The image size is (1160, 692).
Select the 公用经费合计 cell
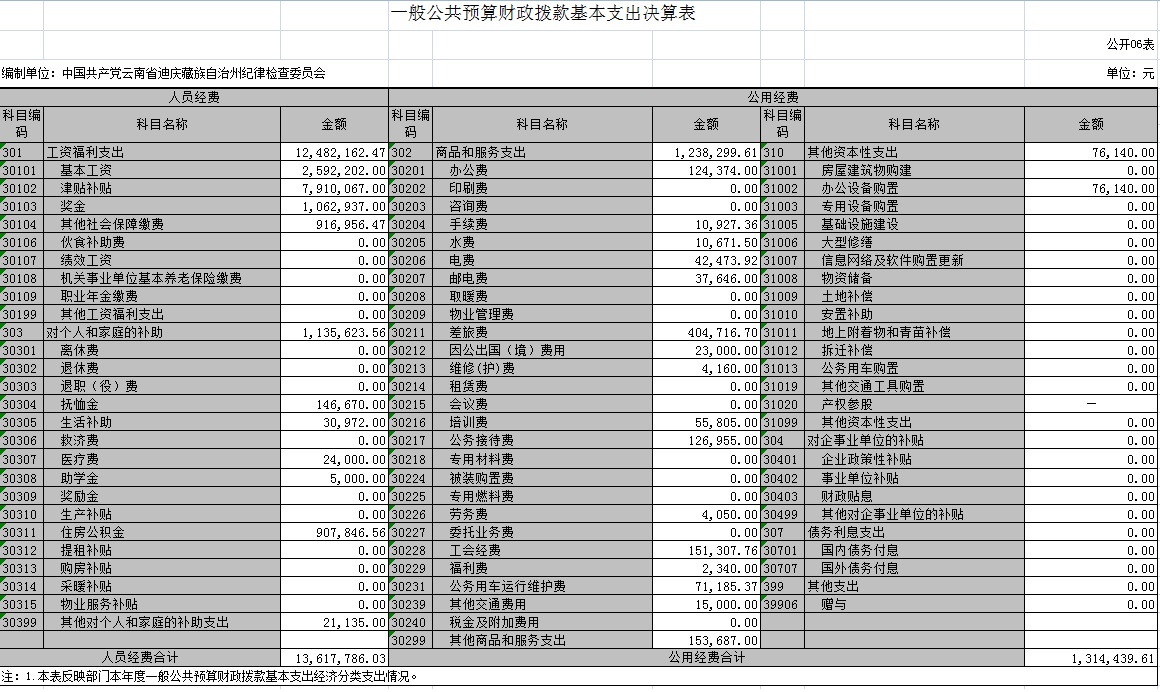[707, 657]
